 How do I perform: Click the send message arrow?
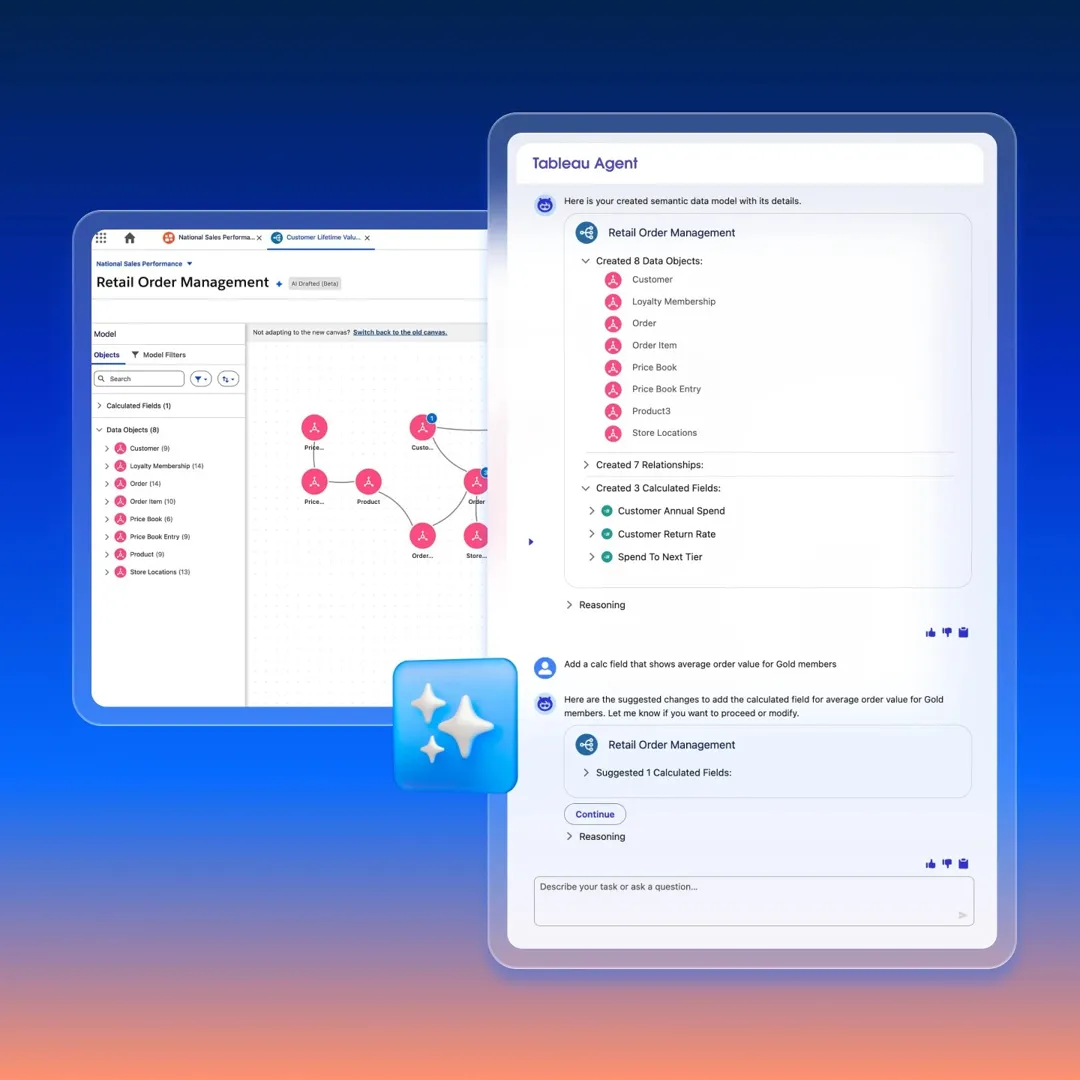(x=962, y=915)
